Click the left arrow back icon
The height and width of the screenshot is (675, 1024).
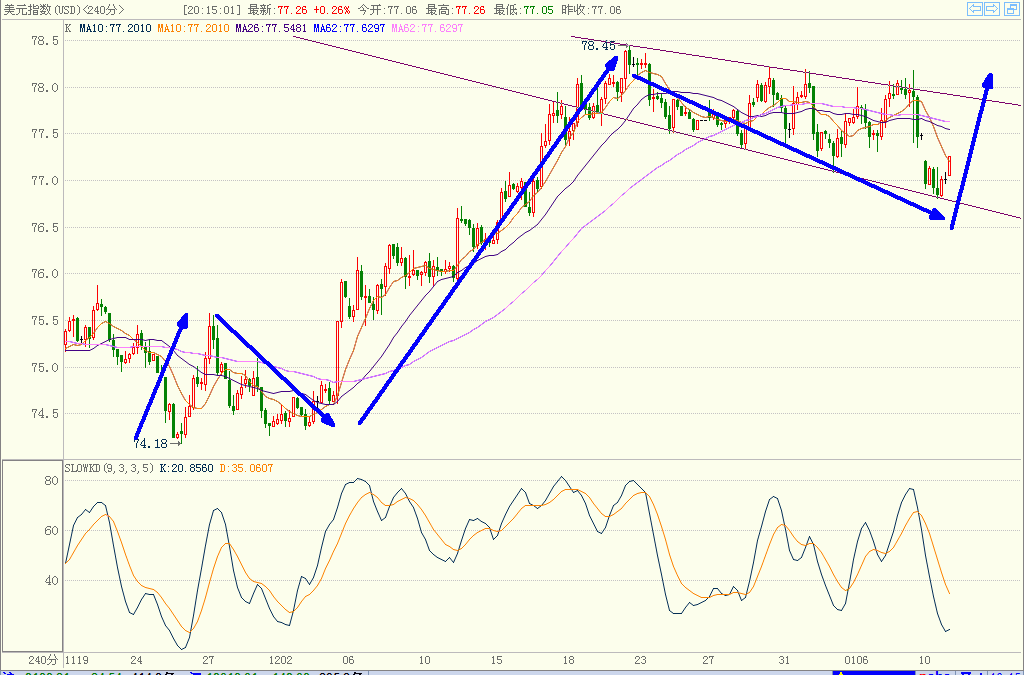coord(974,9)
